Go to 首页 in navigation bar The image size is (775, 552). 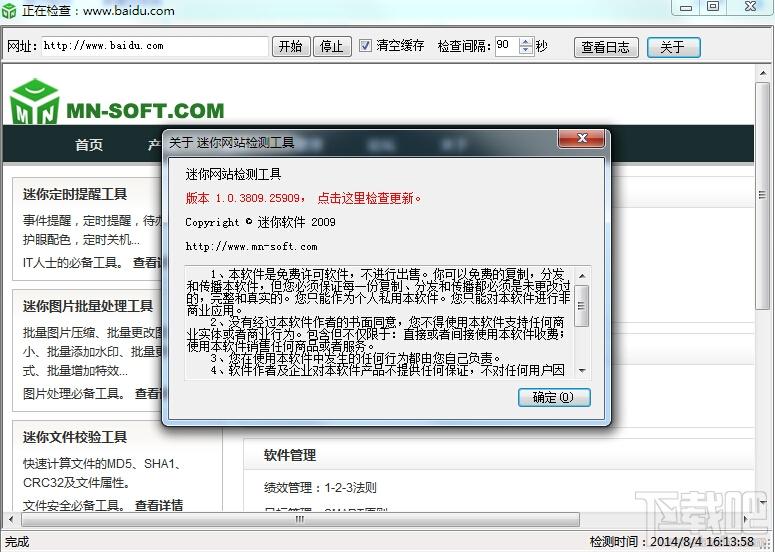[x=89, y=144]
